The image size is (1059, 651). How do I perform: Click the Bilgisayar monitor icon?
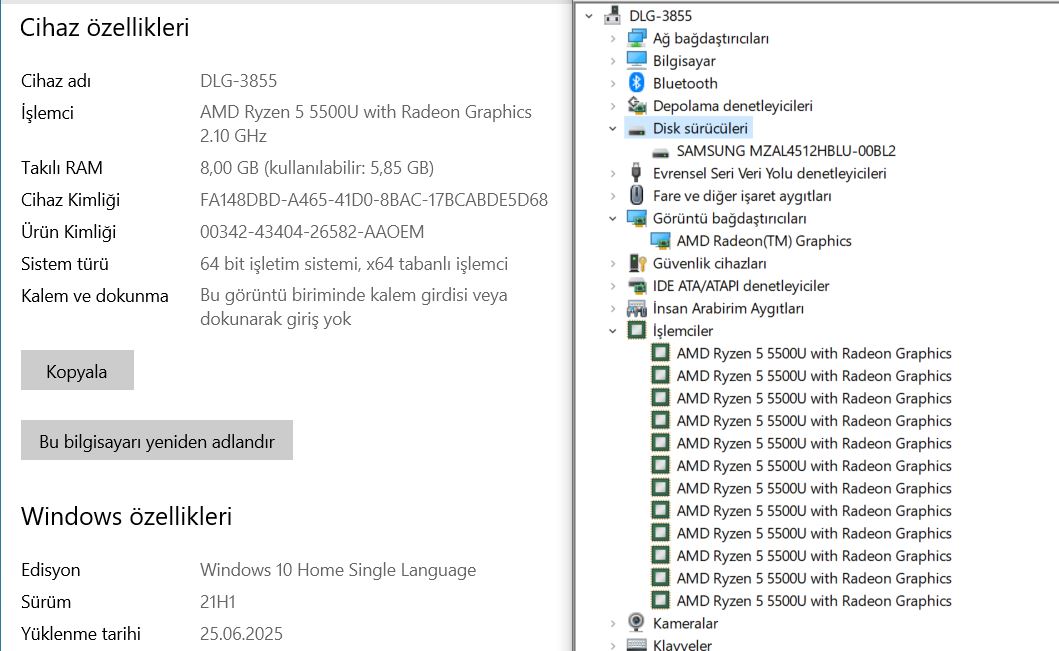(x=636, y=60)
